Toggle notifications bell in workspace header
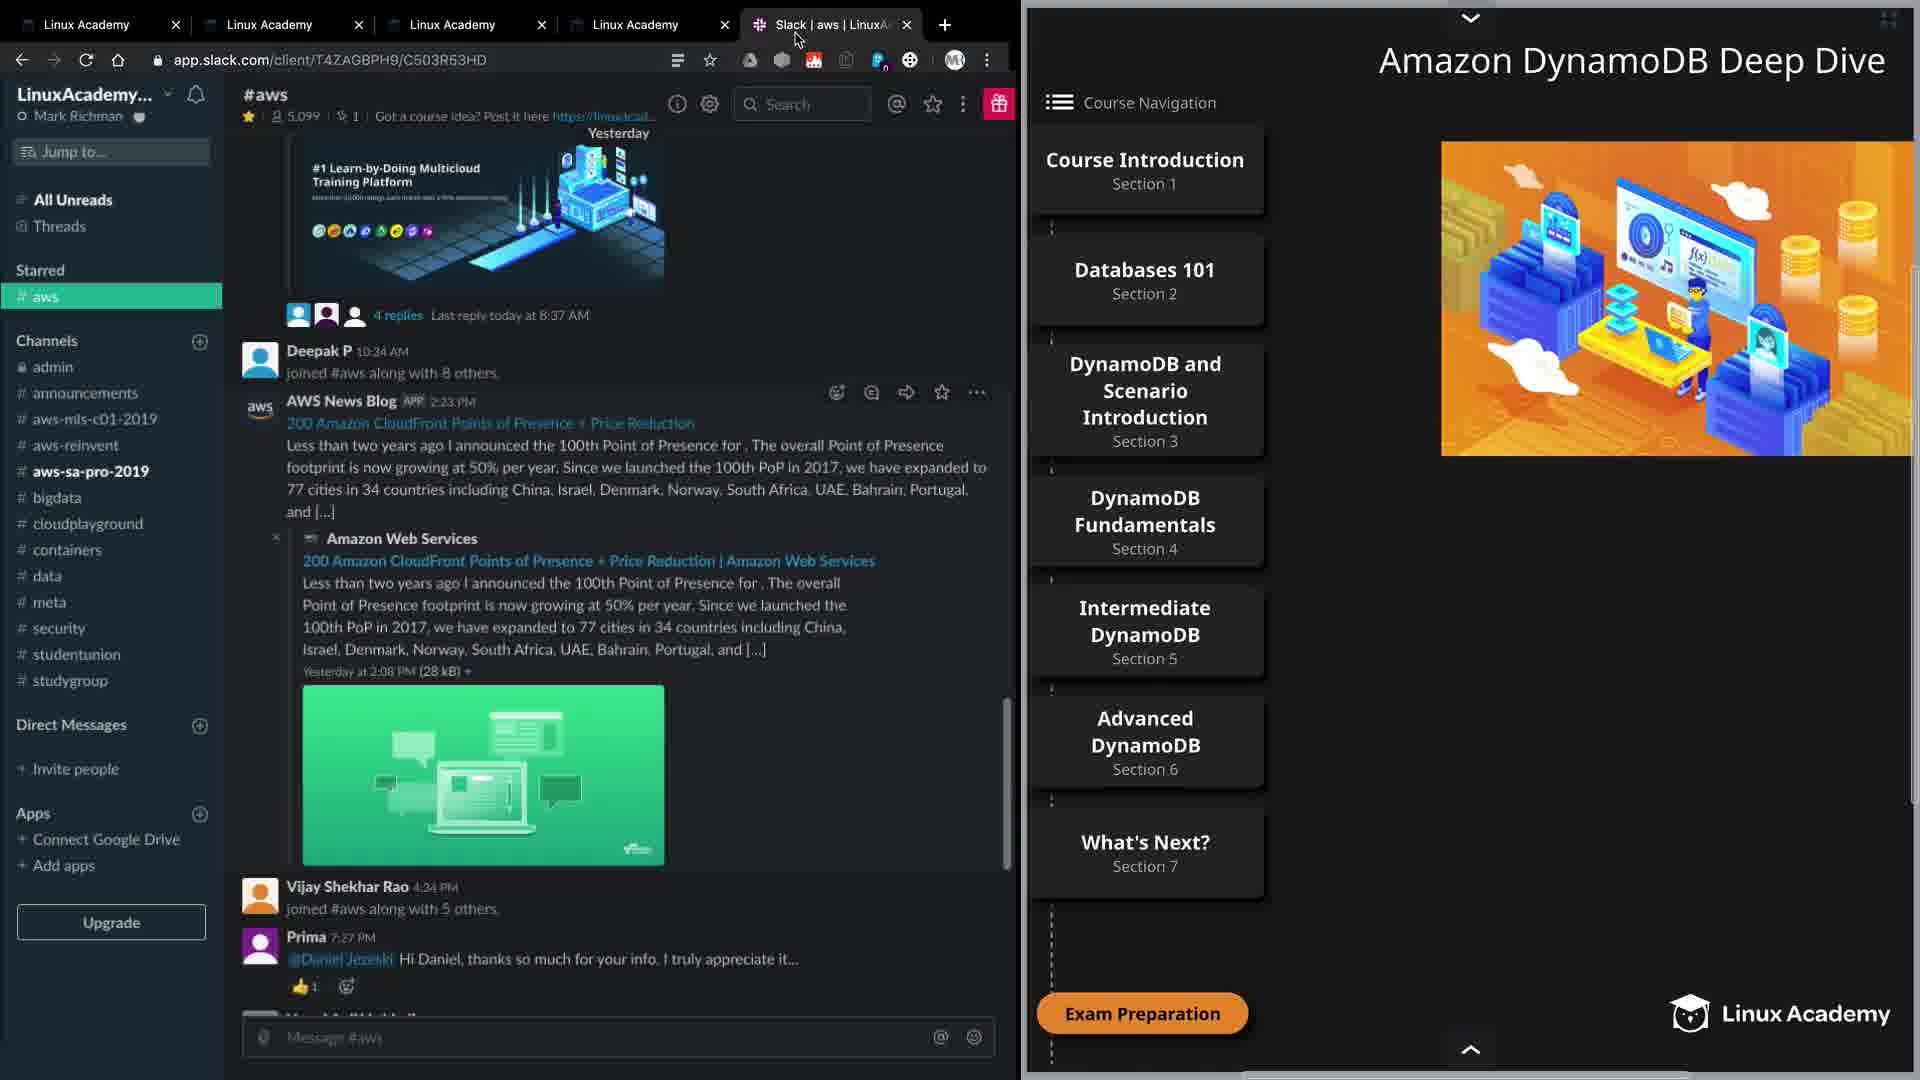 pos(196,94)
